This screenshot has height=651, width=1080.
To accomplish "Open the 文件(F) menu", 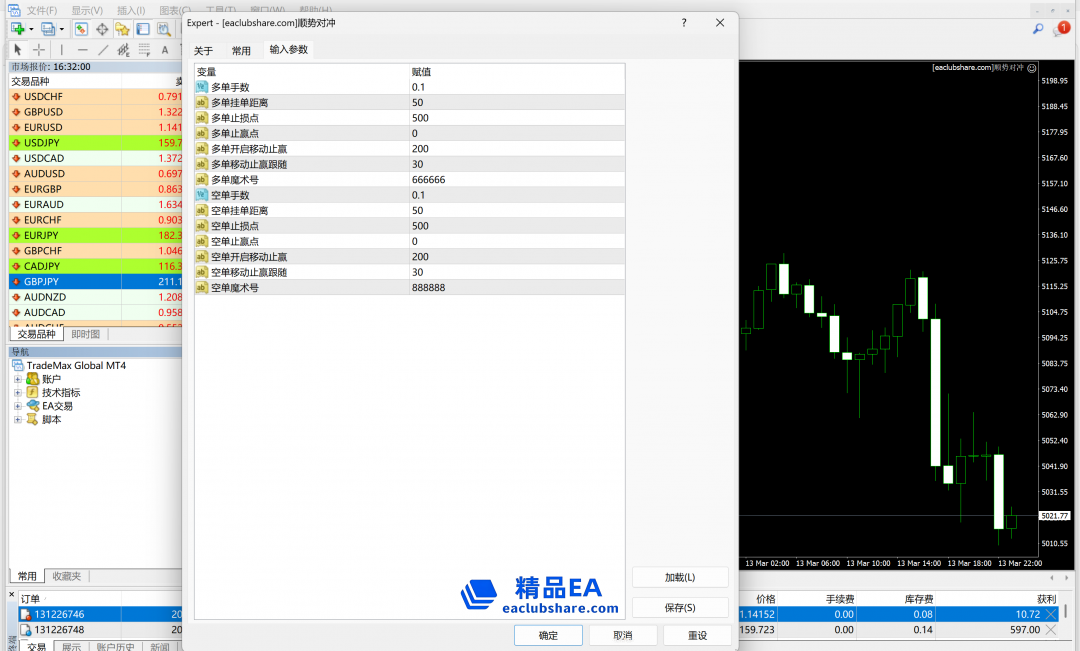I will (x=42, y=10).
